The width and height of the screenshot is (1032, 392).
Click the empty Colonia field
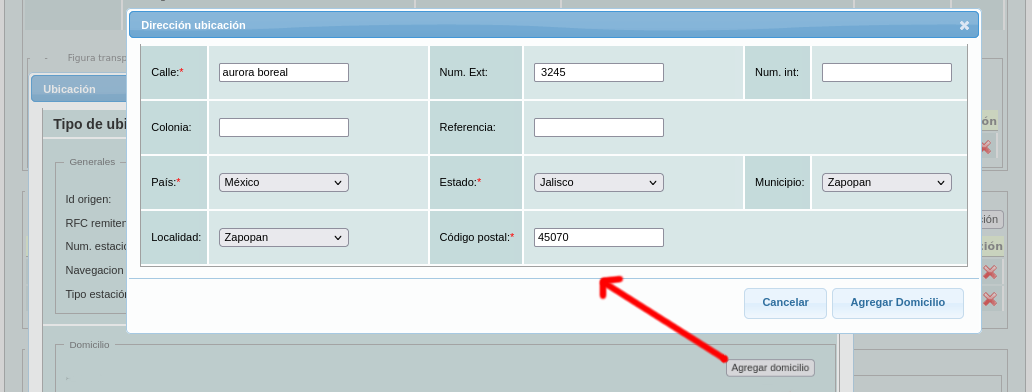tap(284, 128)
